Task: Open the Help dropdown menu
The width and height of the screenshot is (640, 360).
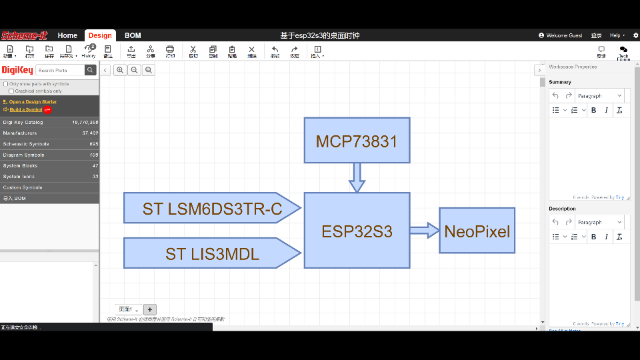Action: click(x=617, y=36)
